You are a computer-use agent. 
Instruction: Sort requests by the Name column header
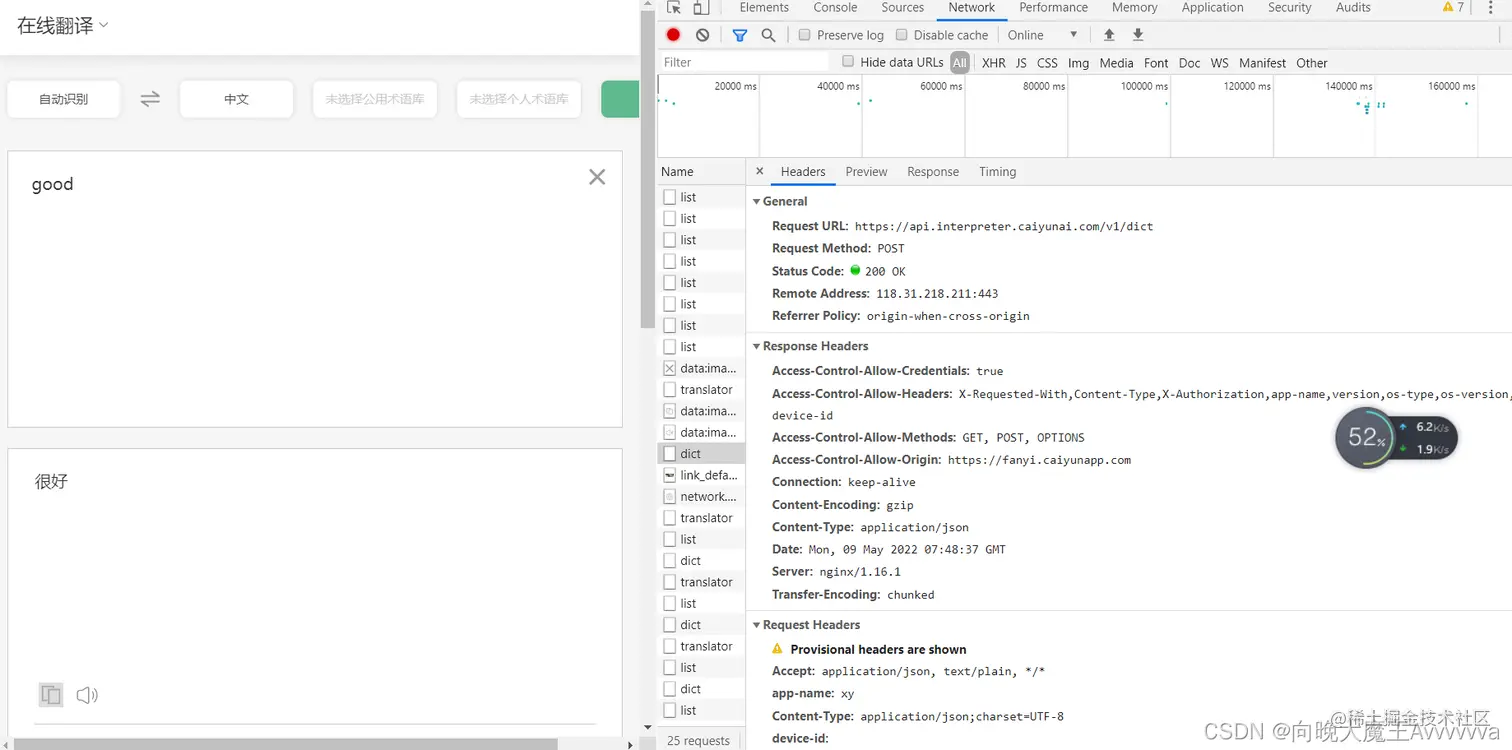pyautogui.click(x=701, y=171)
